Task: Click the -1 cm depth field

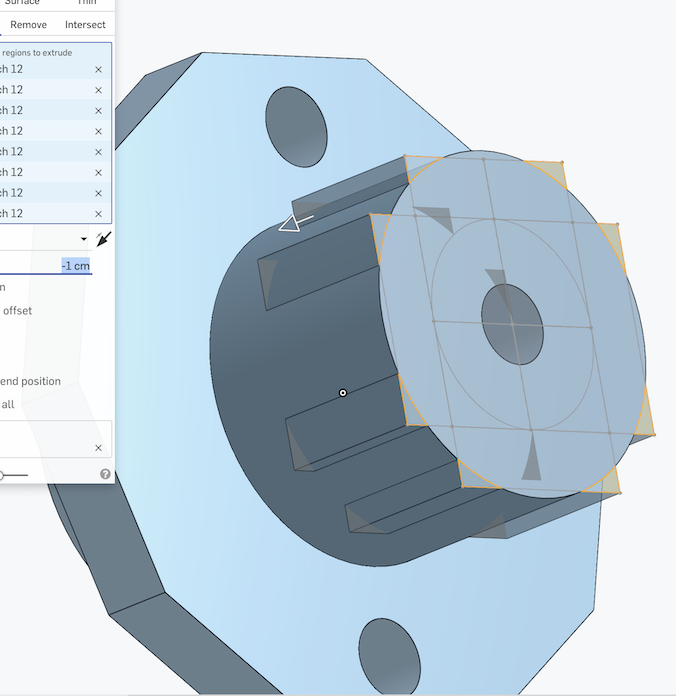Action: pyautogui.click(x=75, y=266)
